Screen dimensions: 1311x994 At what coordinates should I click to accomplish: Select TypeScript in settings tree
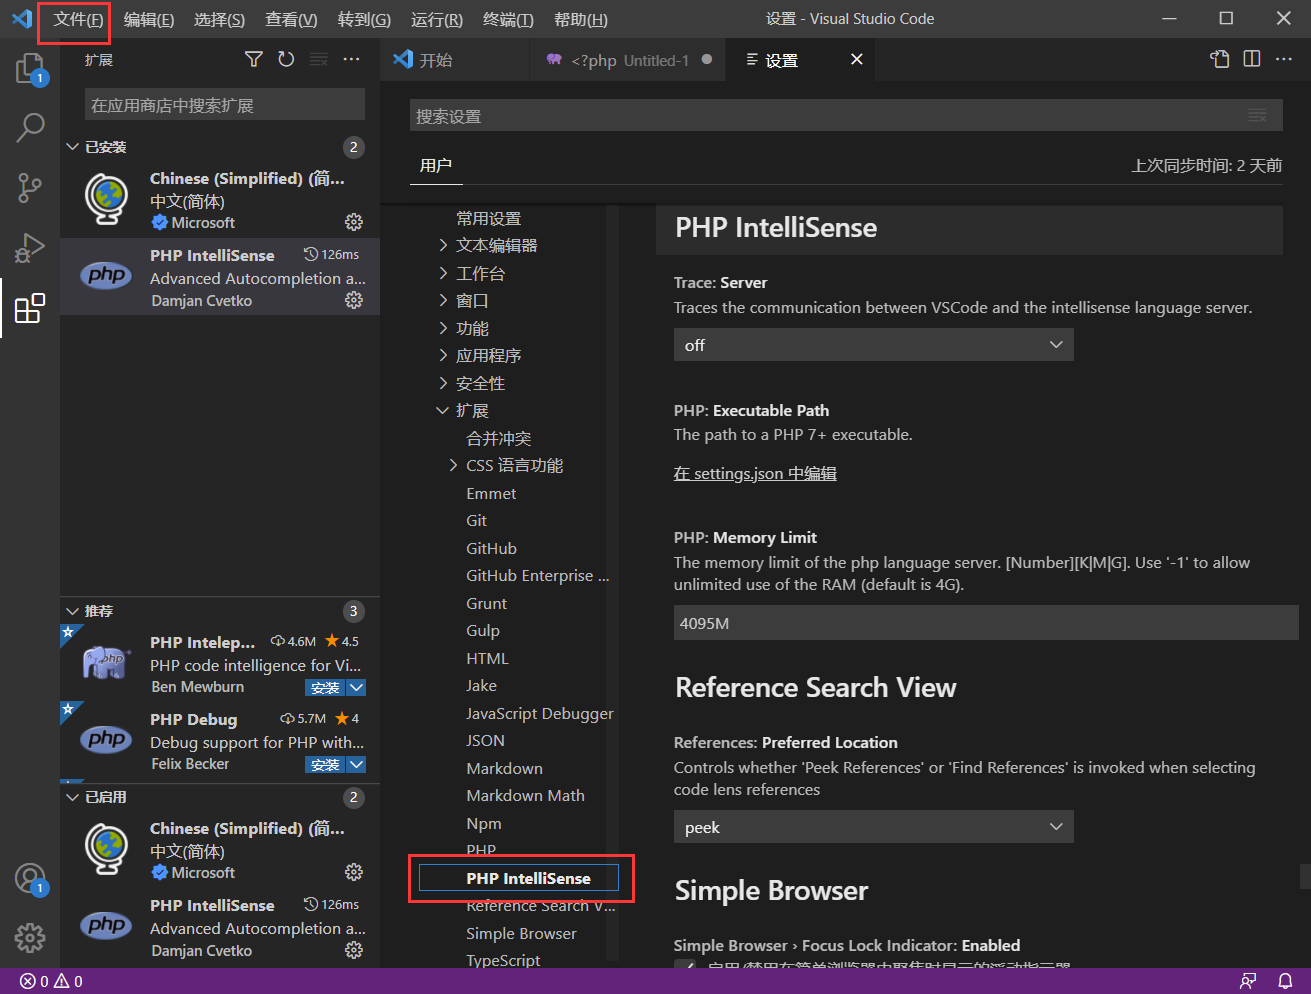point(503,959)
